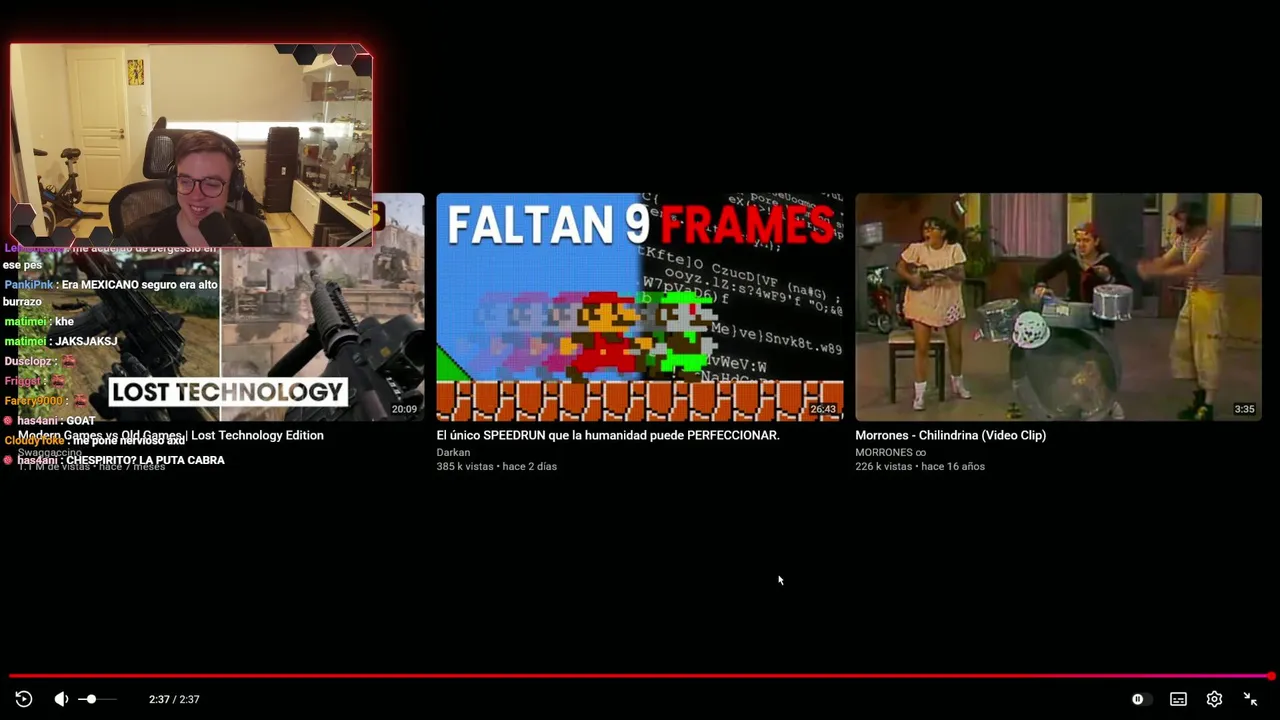Open the settings gear menu
This screenshot has width=1280, height=720.
pyautogui.click(x=1214, y=699)
